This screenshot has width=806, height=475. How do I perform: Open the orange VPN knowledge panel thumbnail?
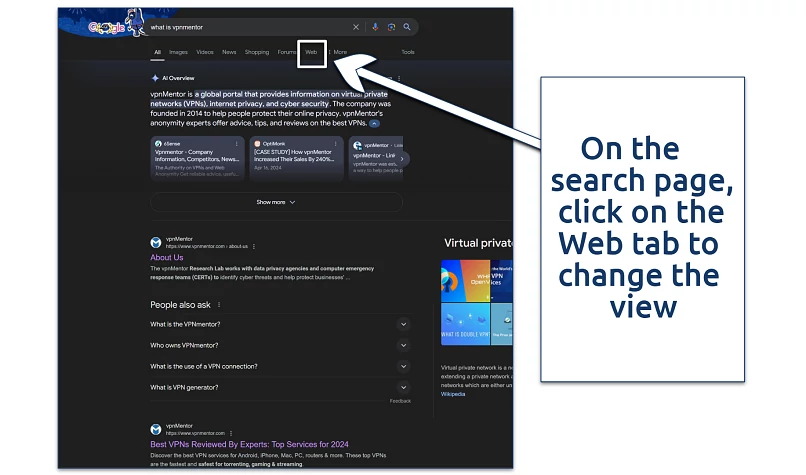coord(465,281)
